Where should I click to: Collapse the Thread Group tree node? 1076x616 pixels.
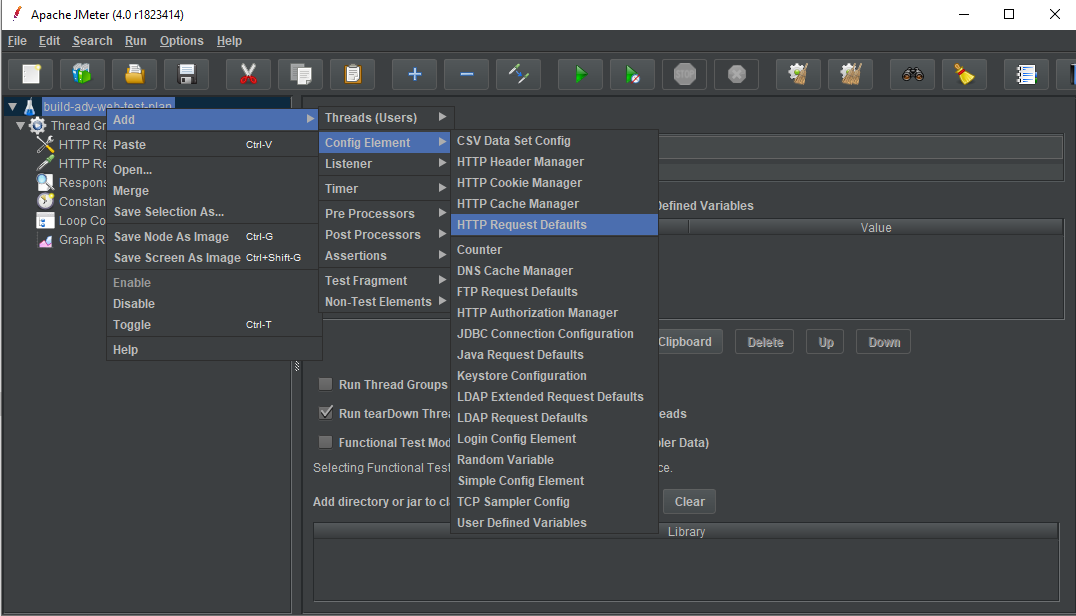coord(21,126)
